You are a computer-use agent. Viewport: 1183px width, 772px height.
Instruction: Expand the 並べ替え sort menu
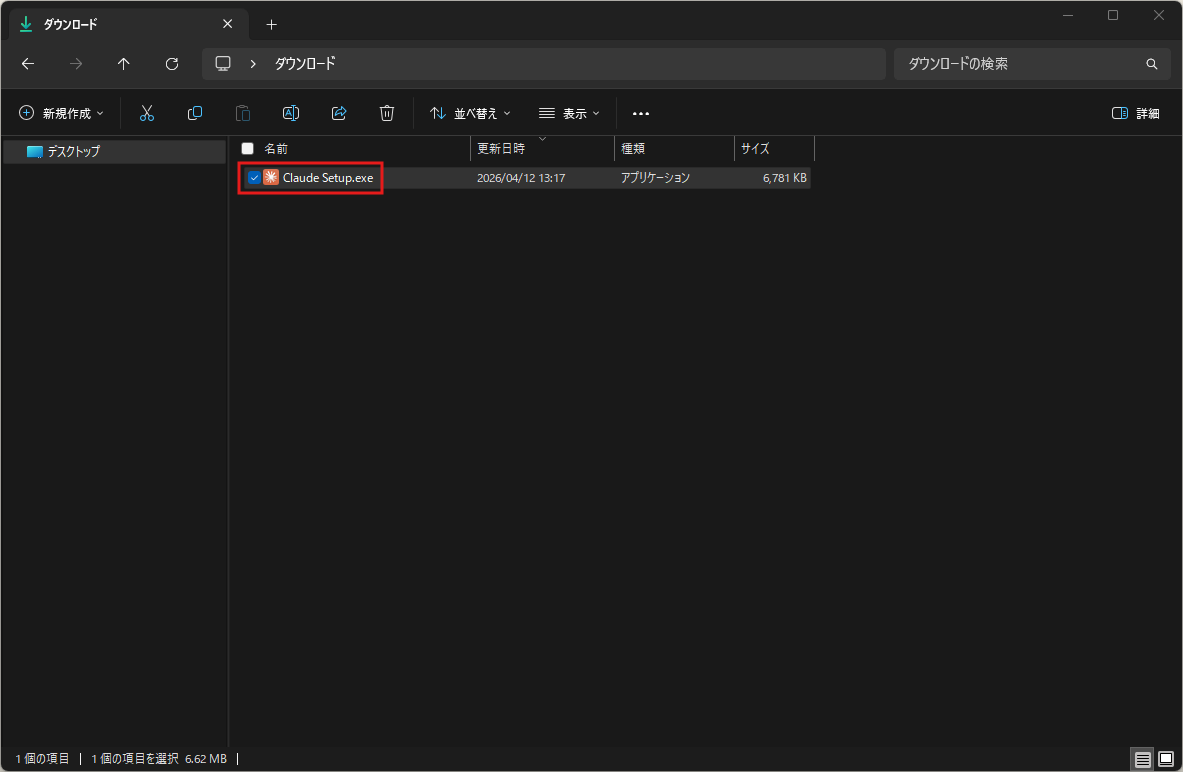click(x=470, y=114)
